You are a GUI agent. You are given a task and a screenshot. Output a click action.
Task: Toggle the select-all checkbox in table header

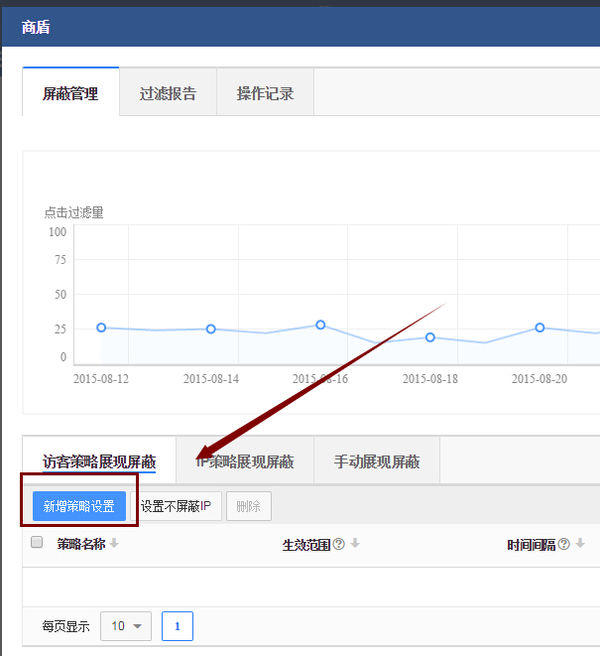(x=37, y=543)
